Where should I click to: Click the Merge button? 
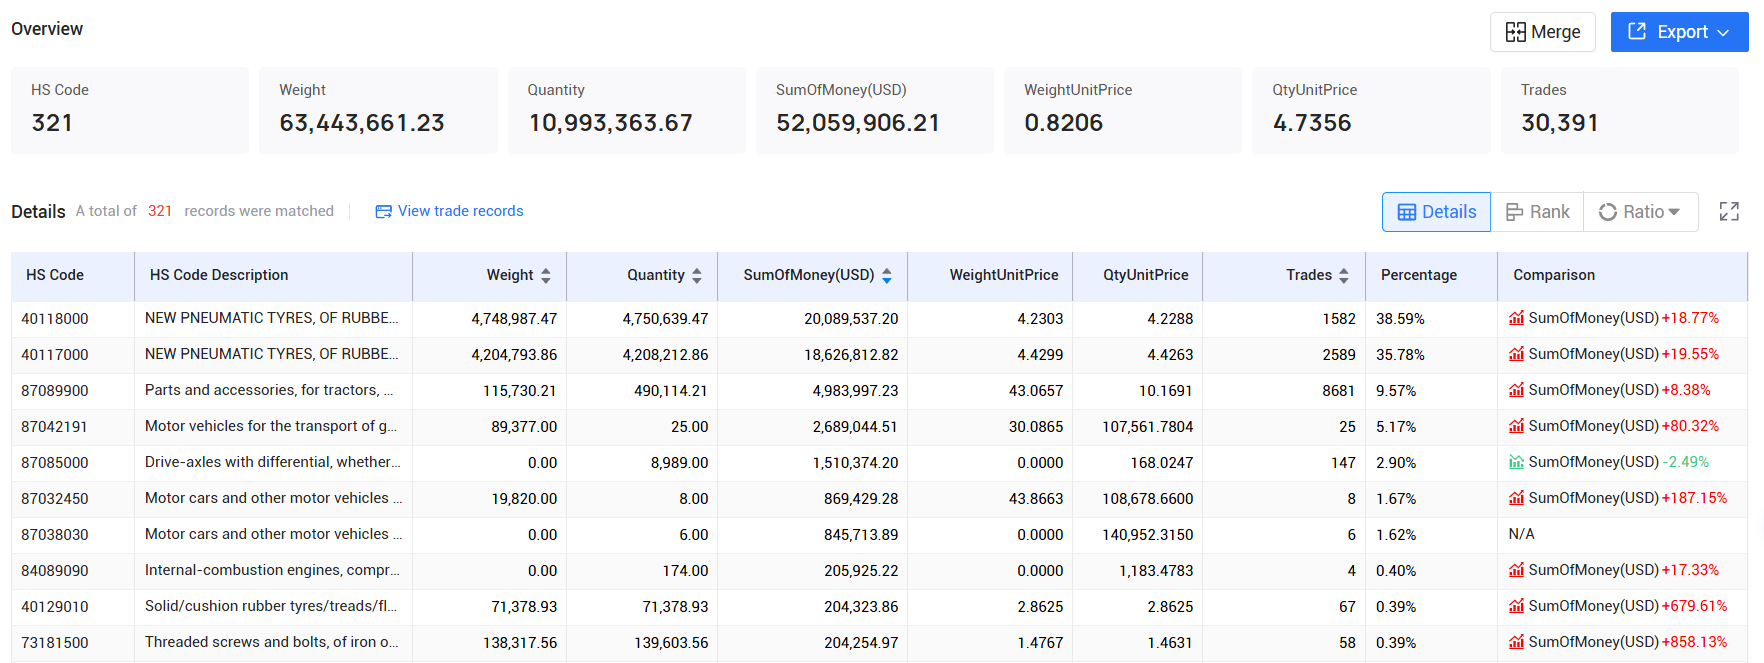1542,32
